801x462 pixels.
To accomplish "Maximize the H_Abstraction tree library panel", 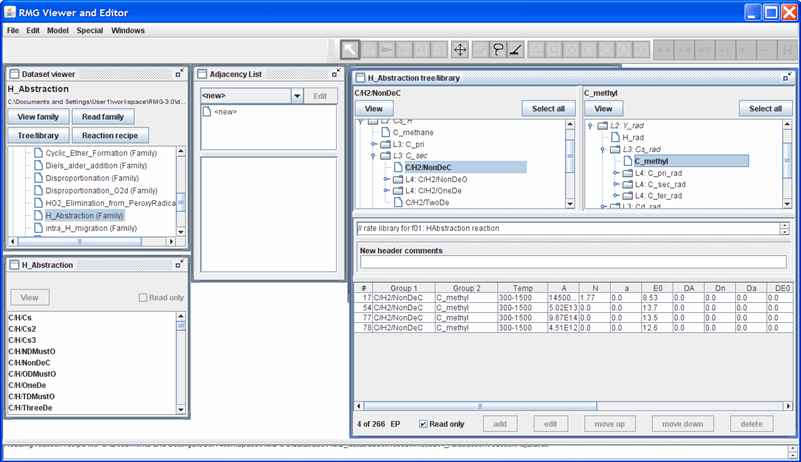I will 787,77.
